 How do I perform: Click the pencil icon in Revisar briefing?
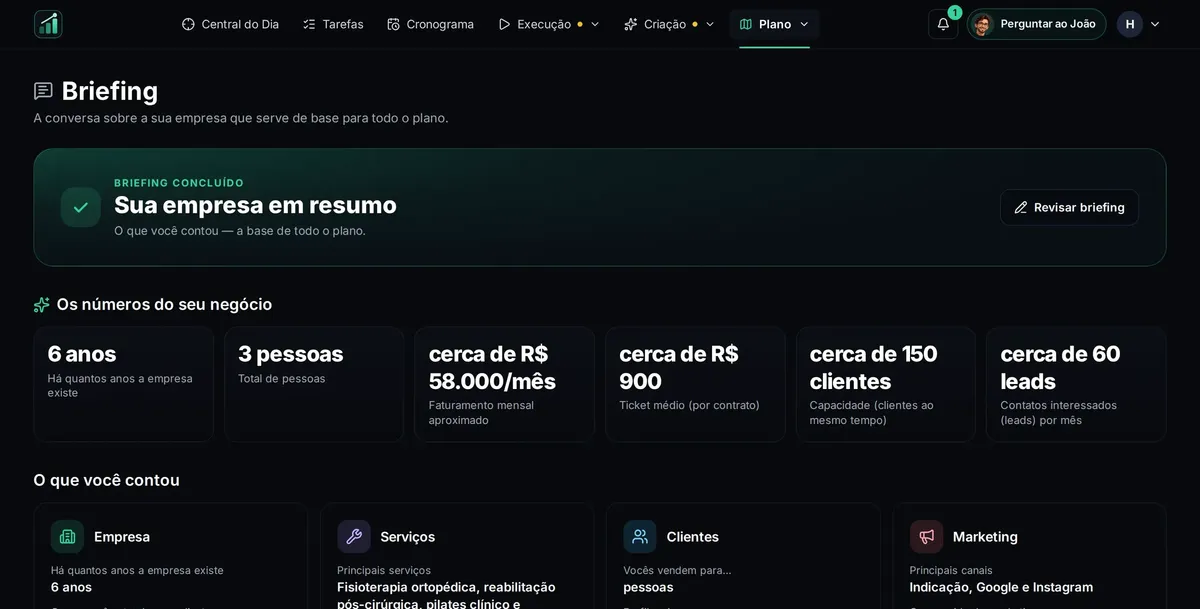coord(1021,207)
